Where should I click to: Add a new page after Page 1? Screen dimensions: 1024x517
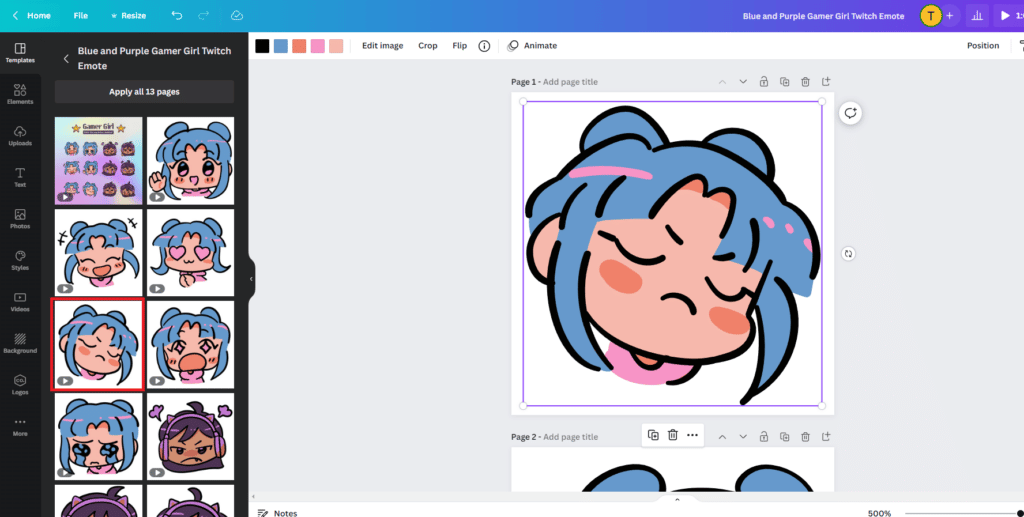click(826, 82)
